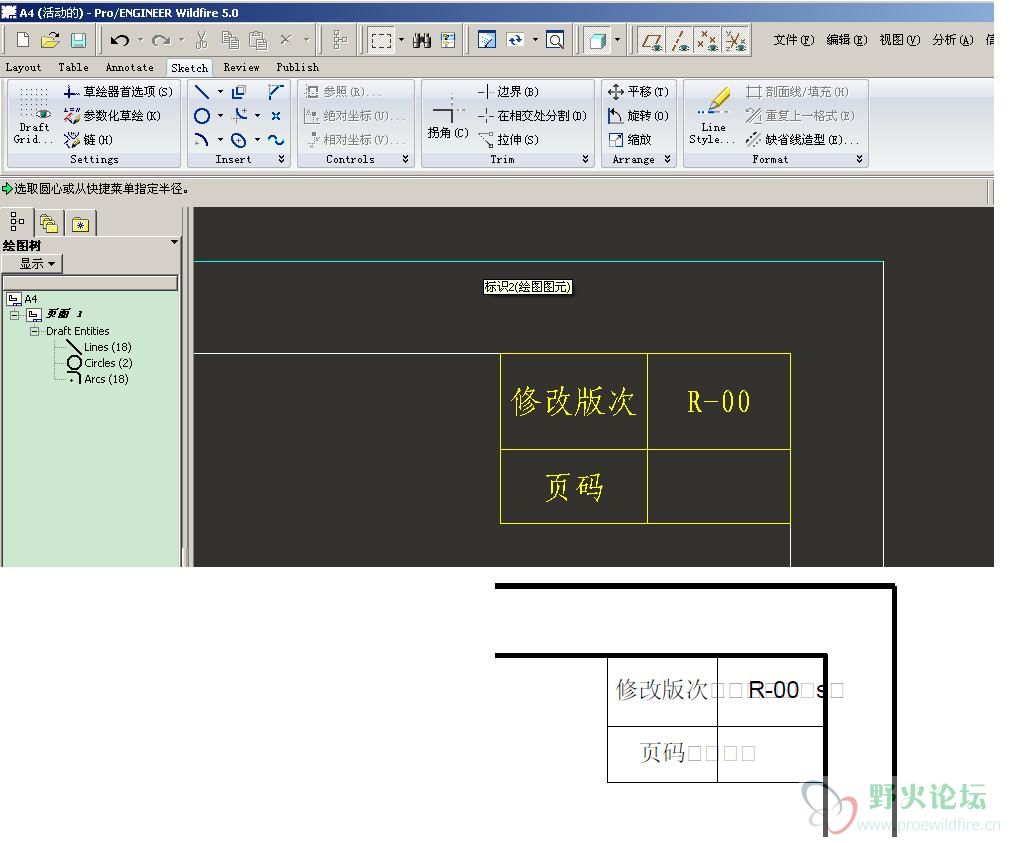Toggle datum plane display icon
The width and height of the screenshot is (1010, 843).
(651, 41)
